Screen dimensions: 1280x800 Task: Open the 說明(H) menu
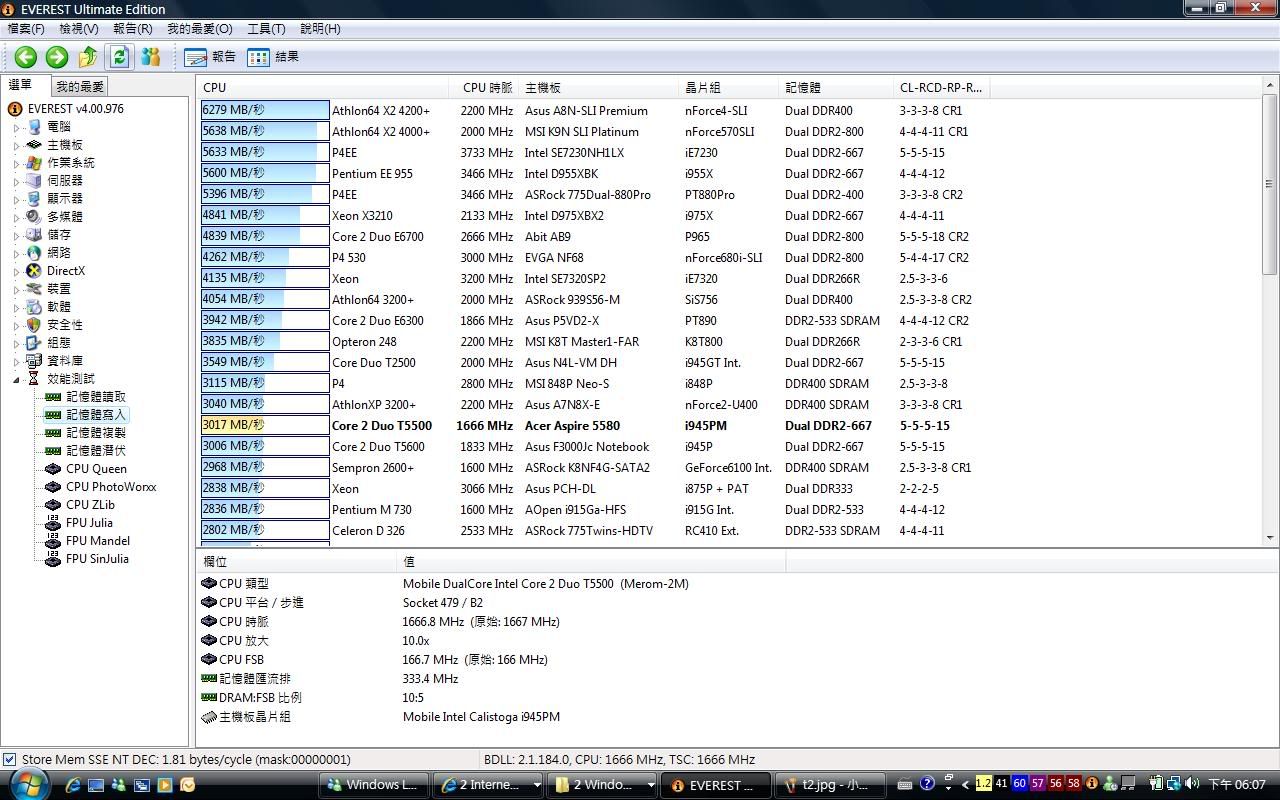pyautogui.click(x=320, y=29)
